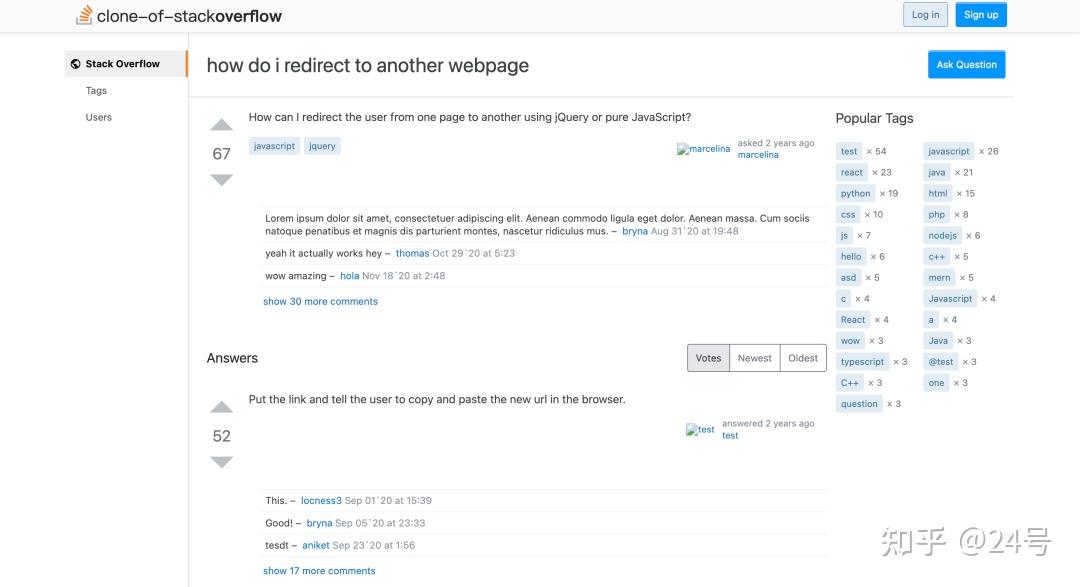1080x587 pixels.
Task: Click the Sign up button in the header
Action: click(980, 14)
